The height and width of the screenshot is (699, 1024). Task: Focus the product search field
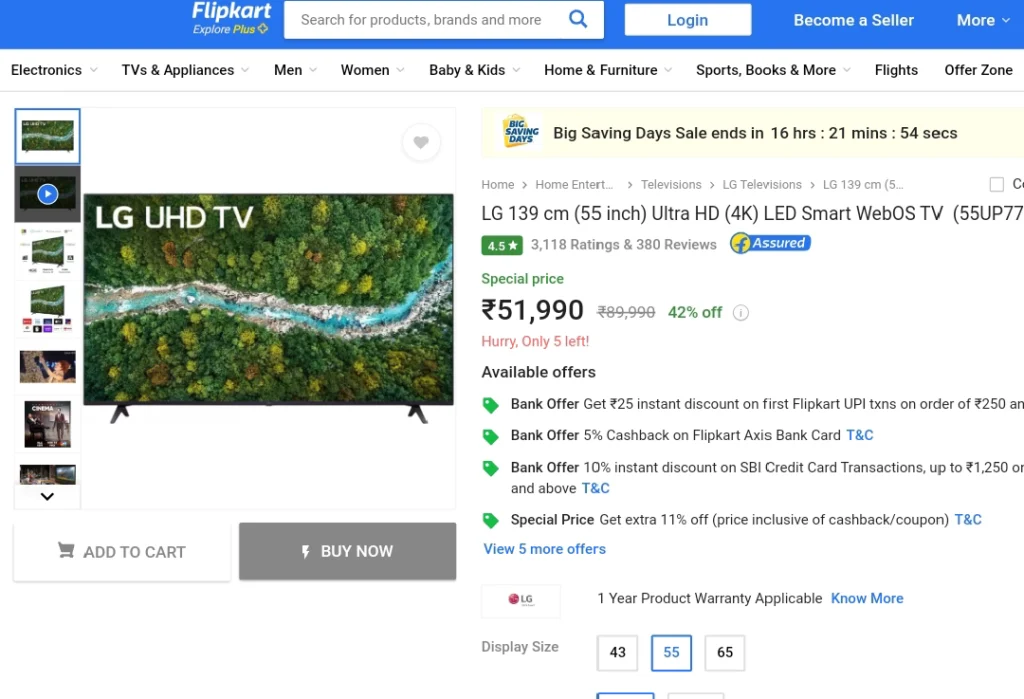(424, 20)
